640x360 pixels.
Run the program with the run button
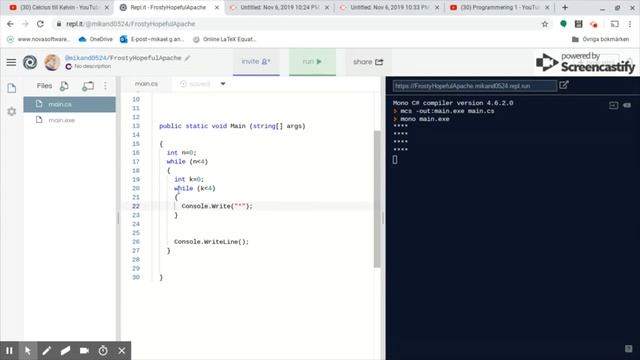(x=312, y=62)
